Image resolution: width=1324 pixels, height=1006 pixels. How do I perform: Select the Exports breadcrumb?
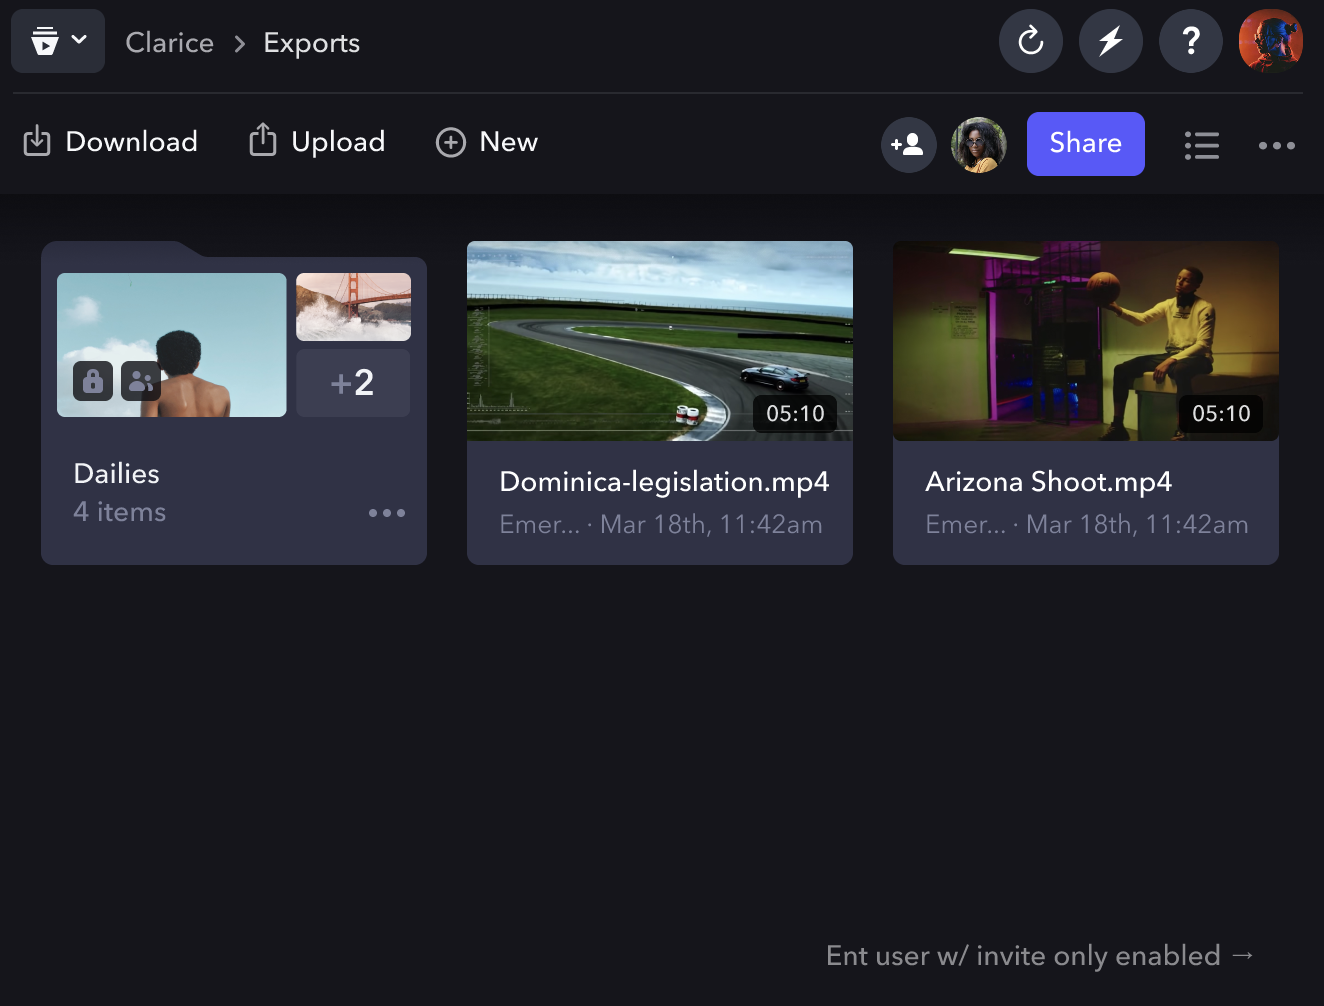click(x=311, y=43)
